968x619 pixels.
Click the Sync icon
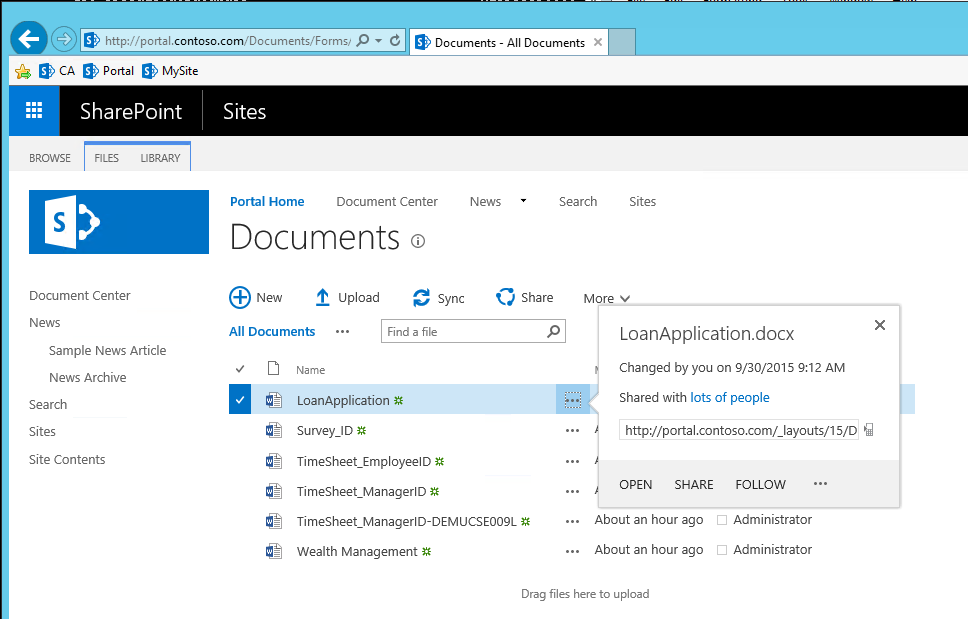click(x=421, y=298)
